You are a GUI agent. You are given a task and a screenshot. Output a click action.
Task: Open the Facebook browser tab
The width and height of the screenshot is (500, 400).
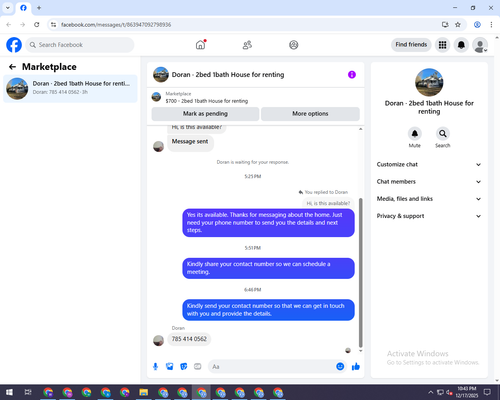point(23,8)
